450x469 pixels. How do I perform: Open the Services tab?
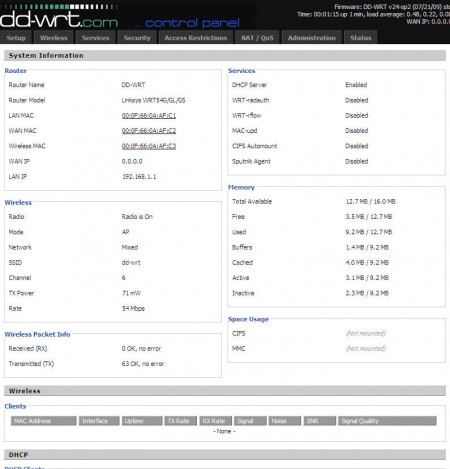pyautogui.click(x=95, y=38)
